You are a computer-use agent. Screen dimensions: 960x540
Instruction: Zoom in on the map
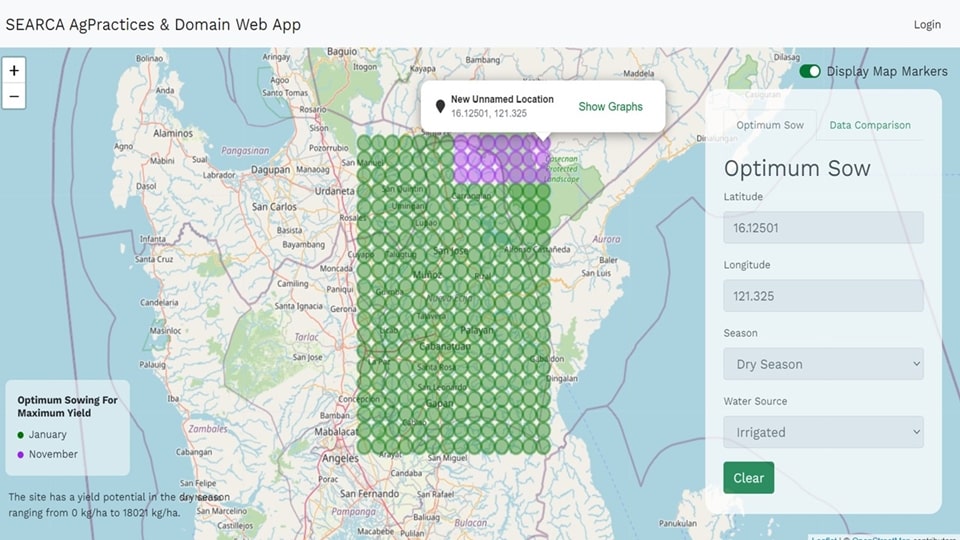(x=14, y=71)
